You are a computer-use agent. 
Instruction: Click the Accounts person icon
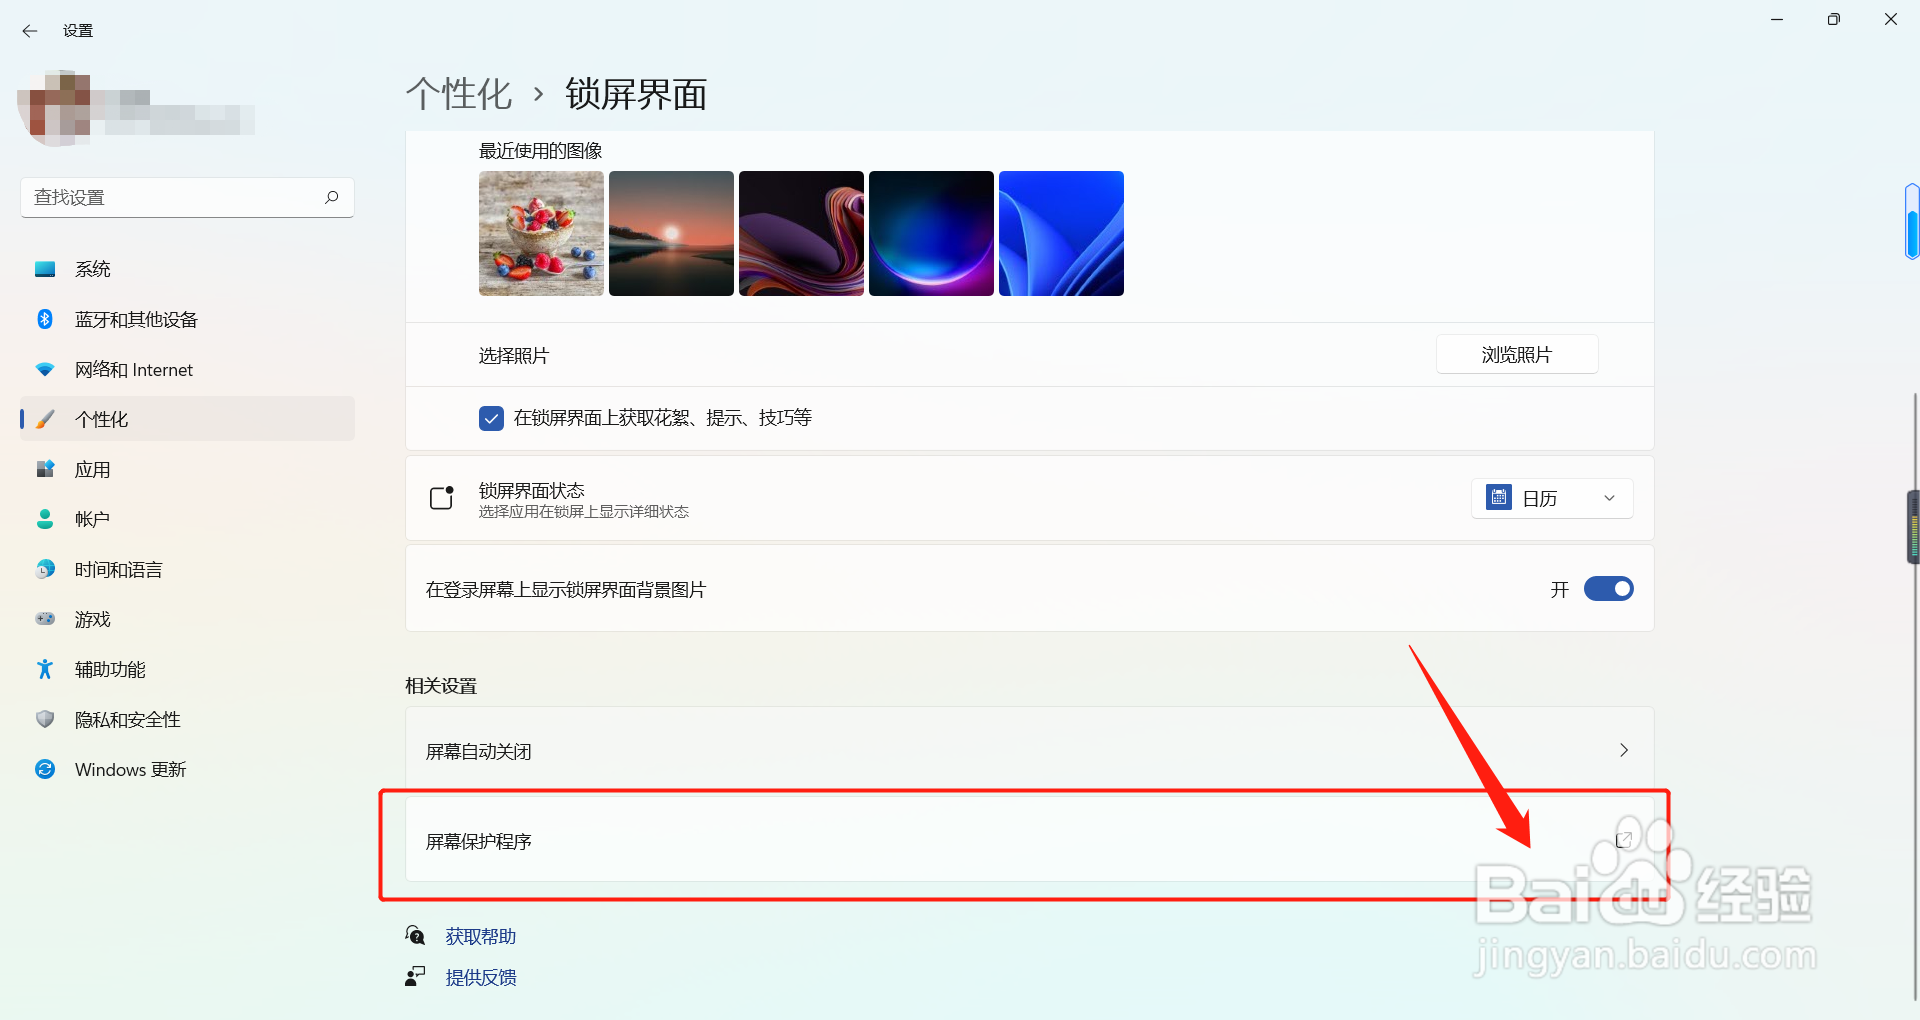point(45,519)
